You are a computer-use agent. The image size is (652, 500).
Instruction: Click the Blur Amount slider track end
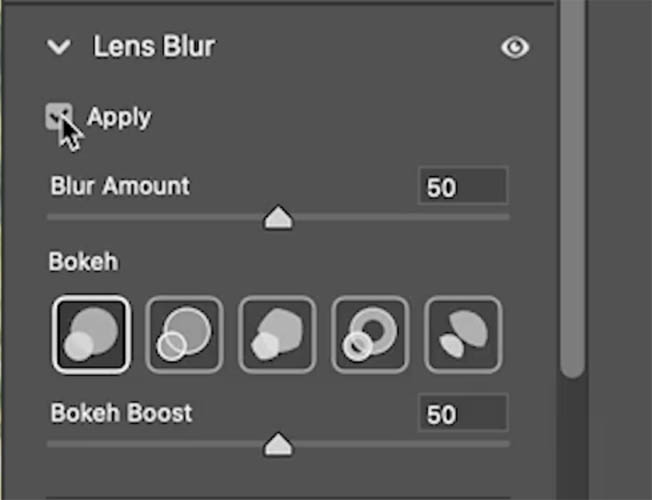[505, 217]
